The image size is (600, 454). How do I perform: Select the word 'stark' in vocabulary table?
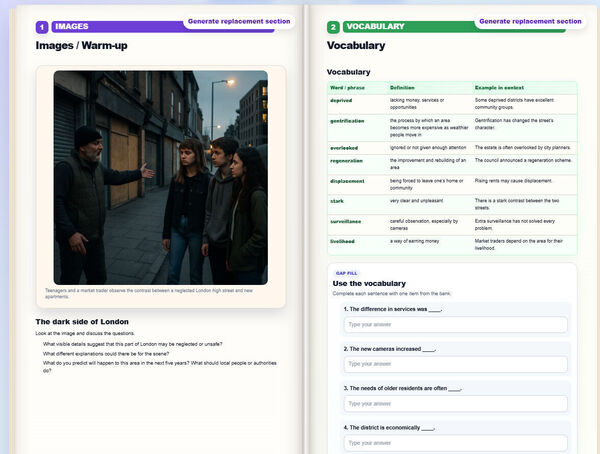[337, 201]
